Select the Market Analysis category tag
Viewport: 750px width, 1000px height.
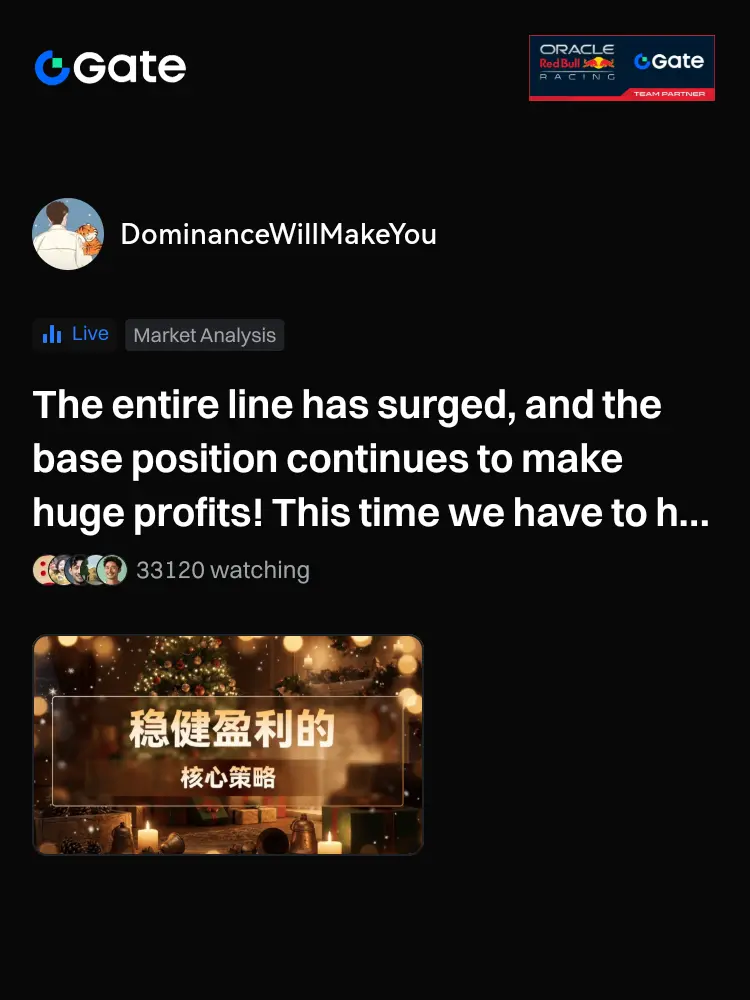(205, 335)
